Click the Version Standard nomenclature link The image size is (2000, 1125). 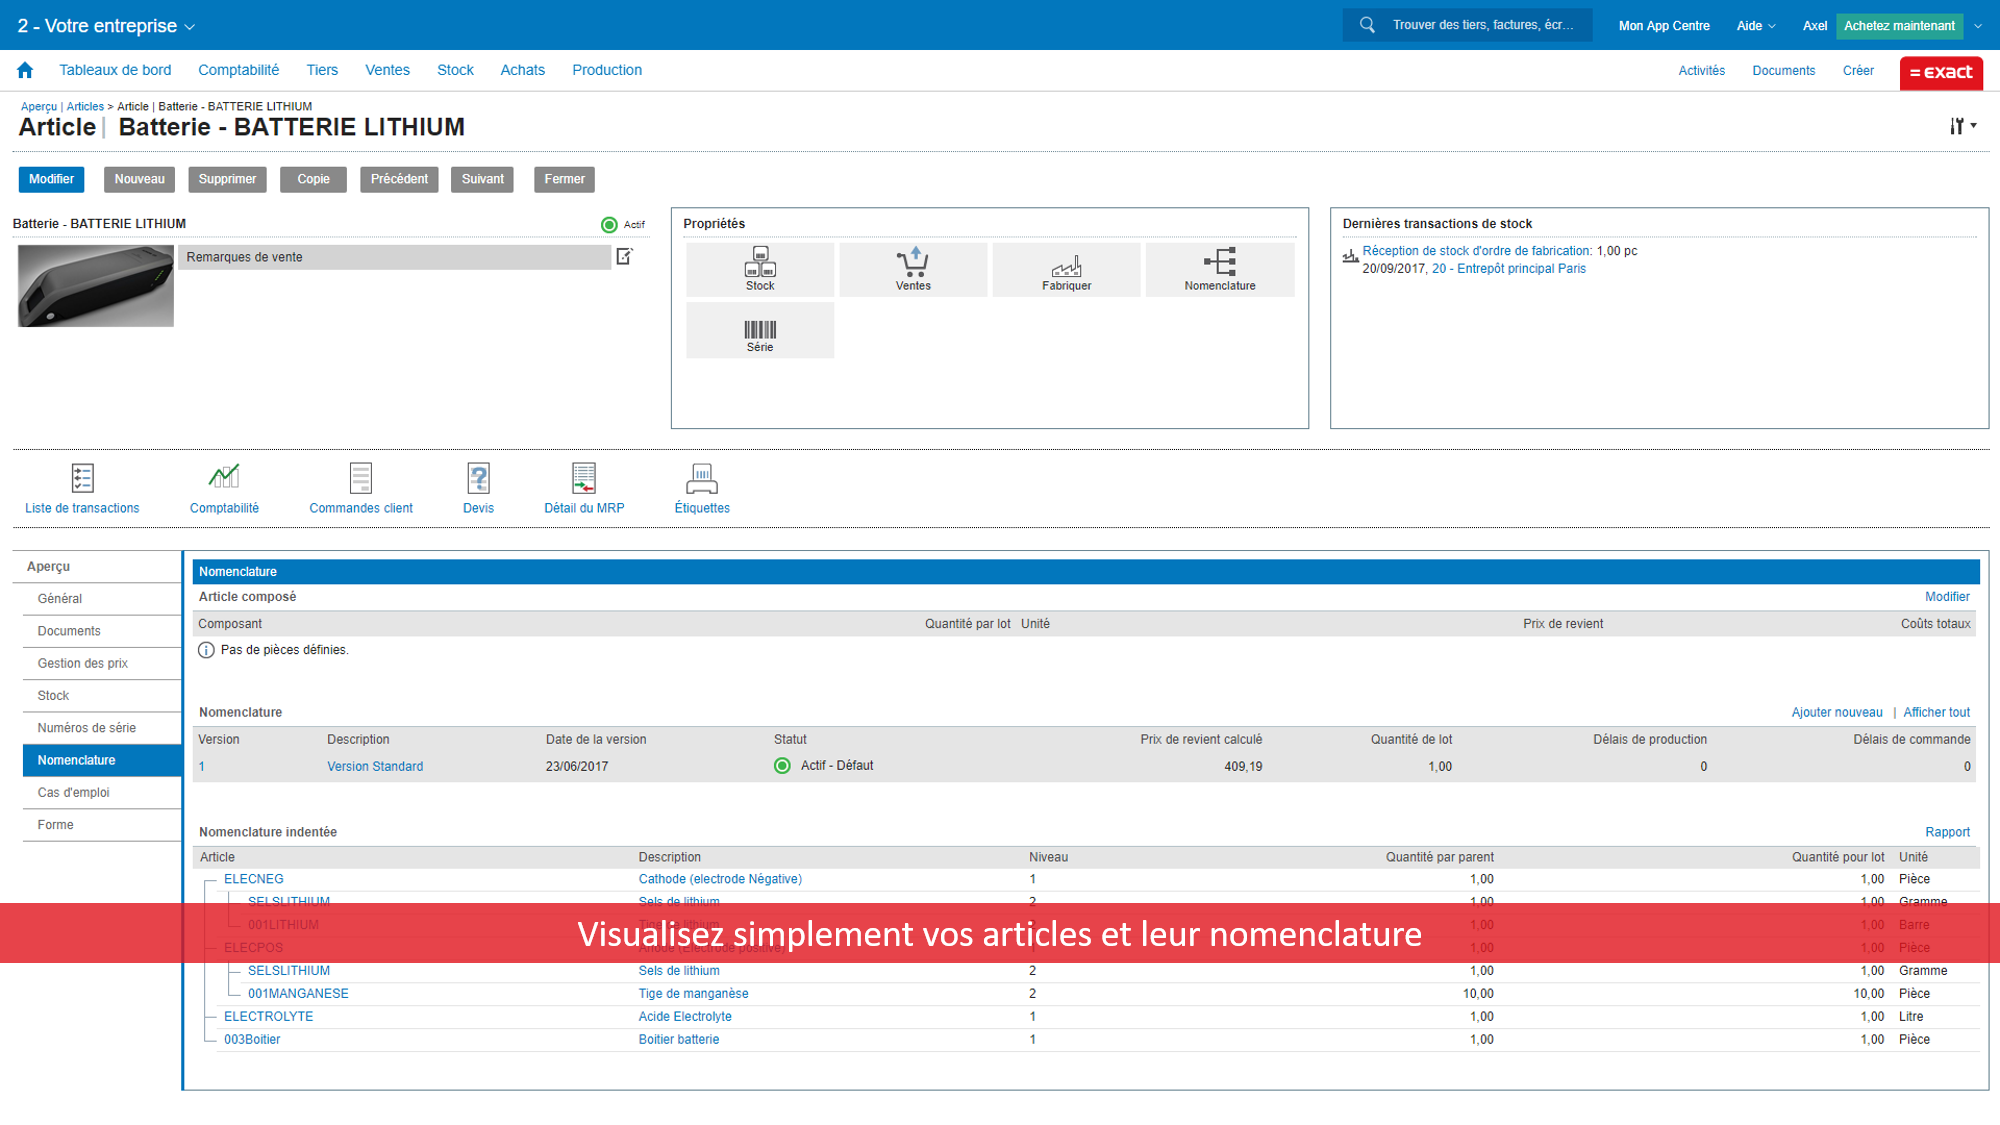click(375, 765)
